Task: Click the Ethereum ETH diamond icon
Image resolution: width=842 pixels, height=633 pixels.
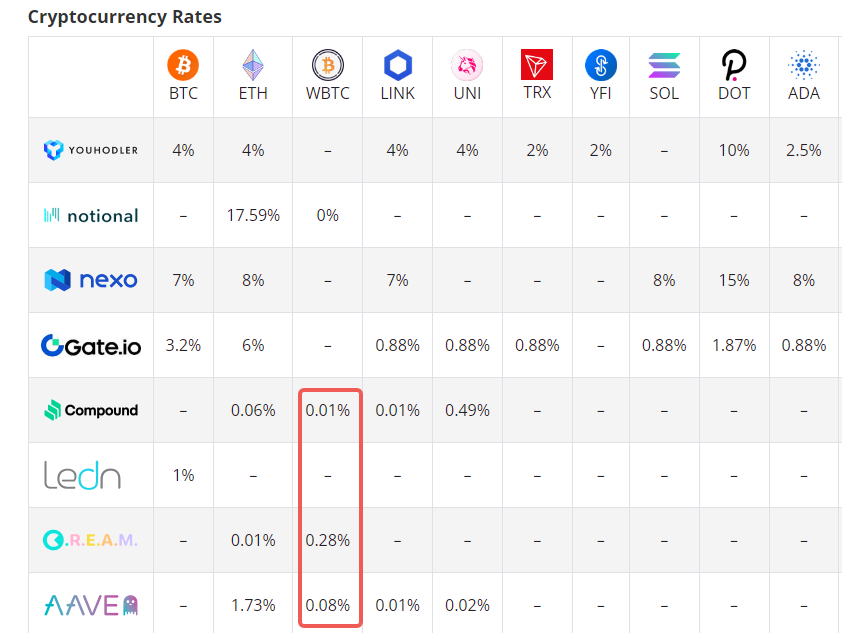Action: tap(253, 66)
